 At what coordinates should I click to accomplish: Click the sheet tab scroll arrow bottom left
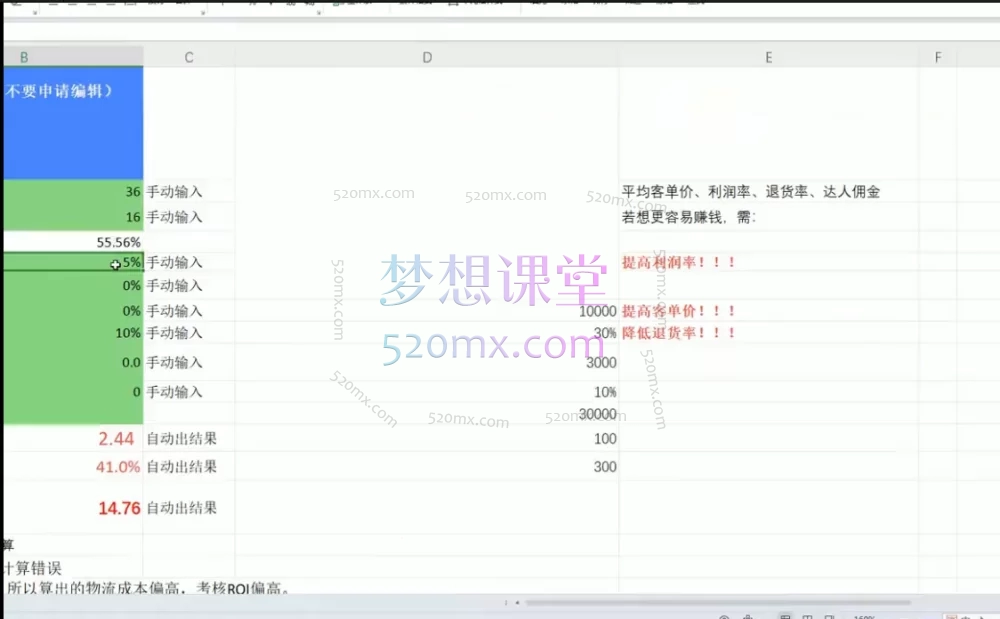[x=506, y=603]
